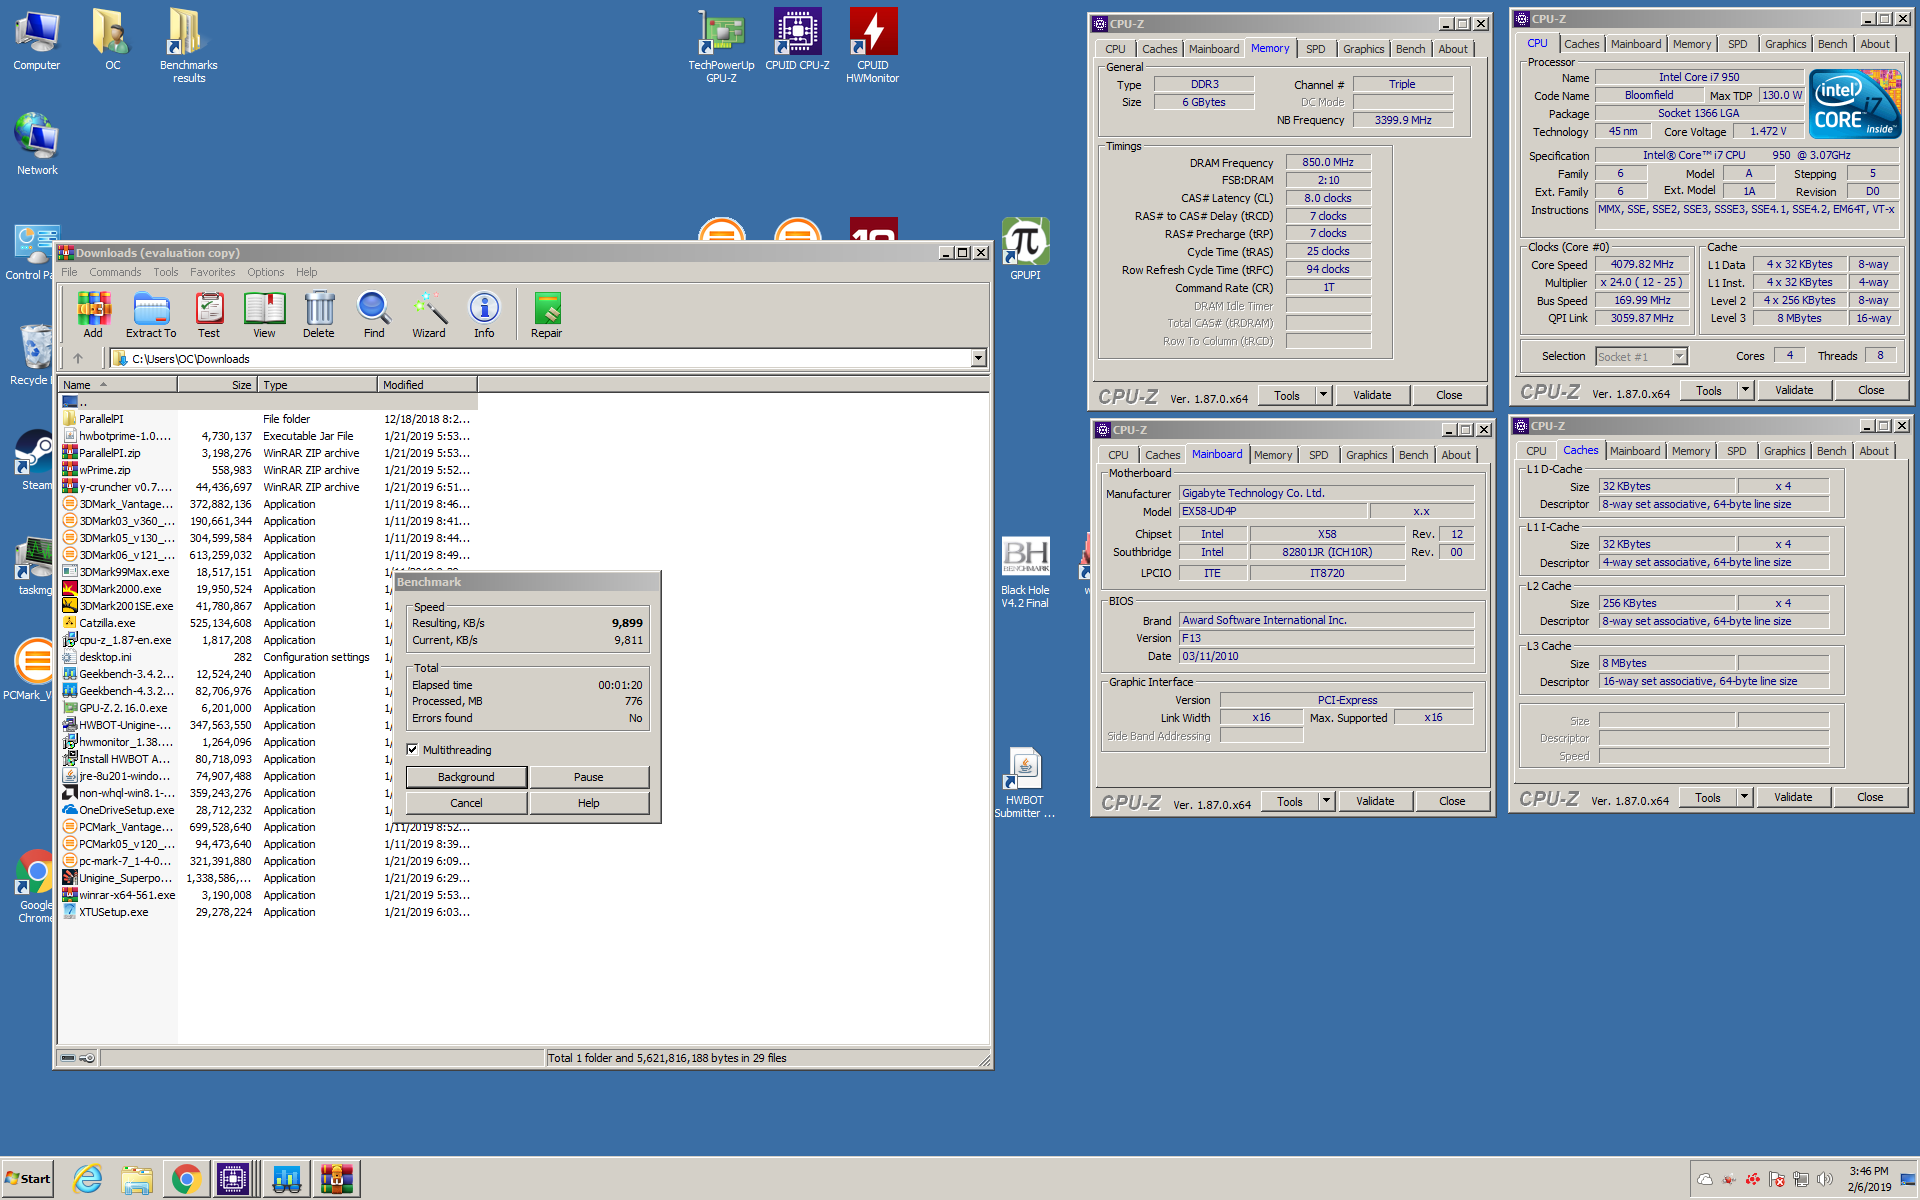
Task: Open the Favorites menu in WinRAR
Action: click(x=213, y=272)
